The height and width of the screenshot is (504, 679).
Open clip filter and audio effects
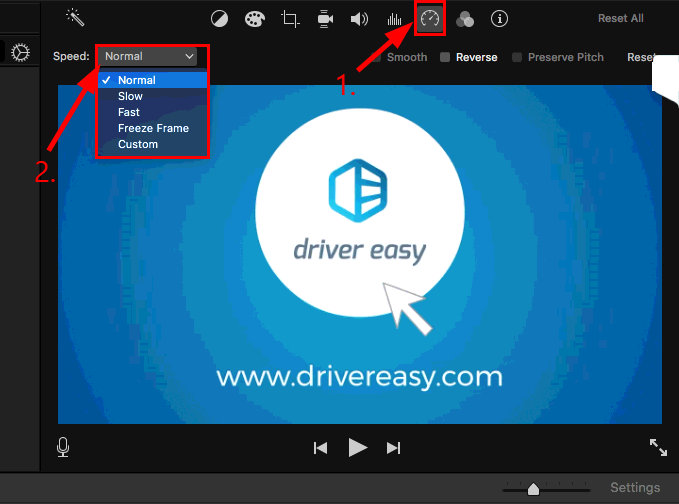click(465, 19)
